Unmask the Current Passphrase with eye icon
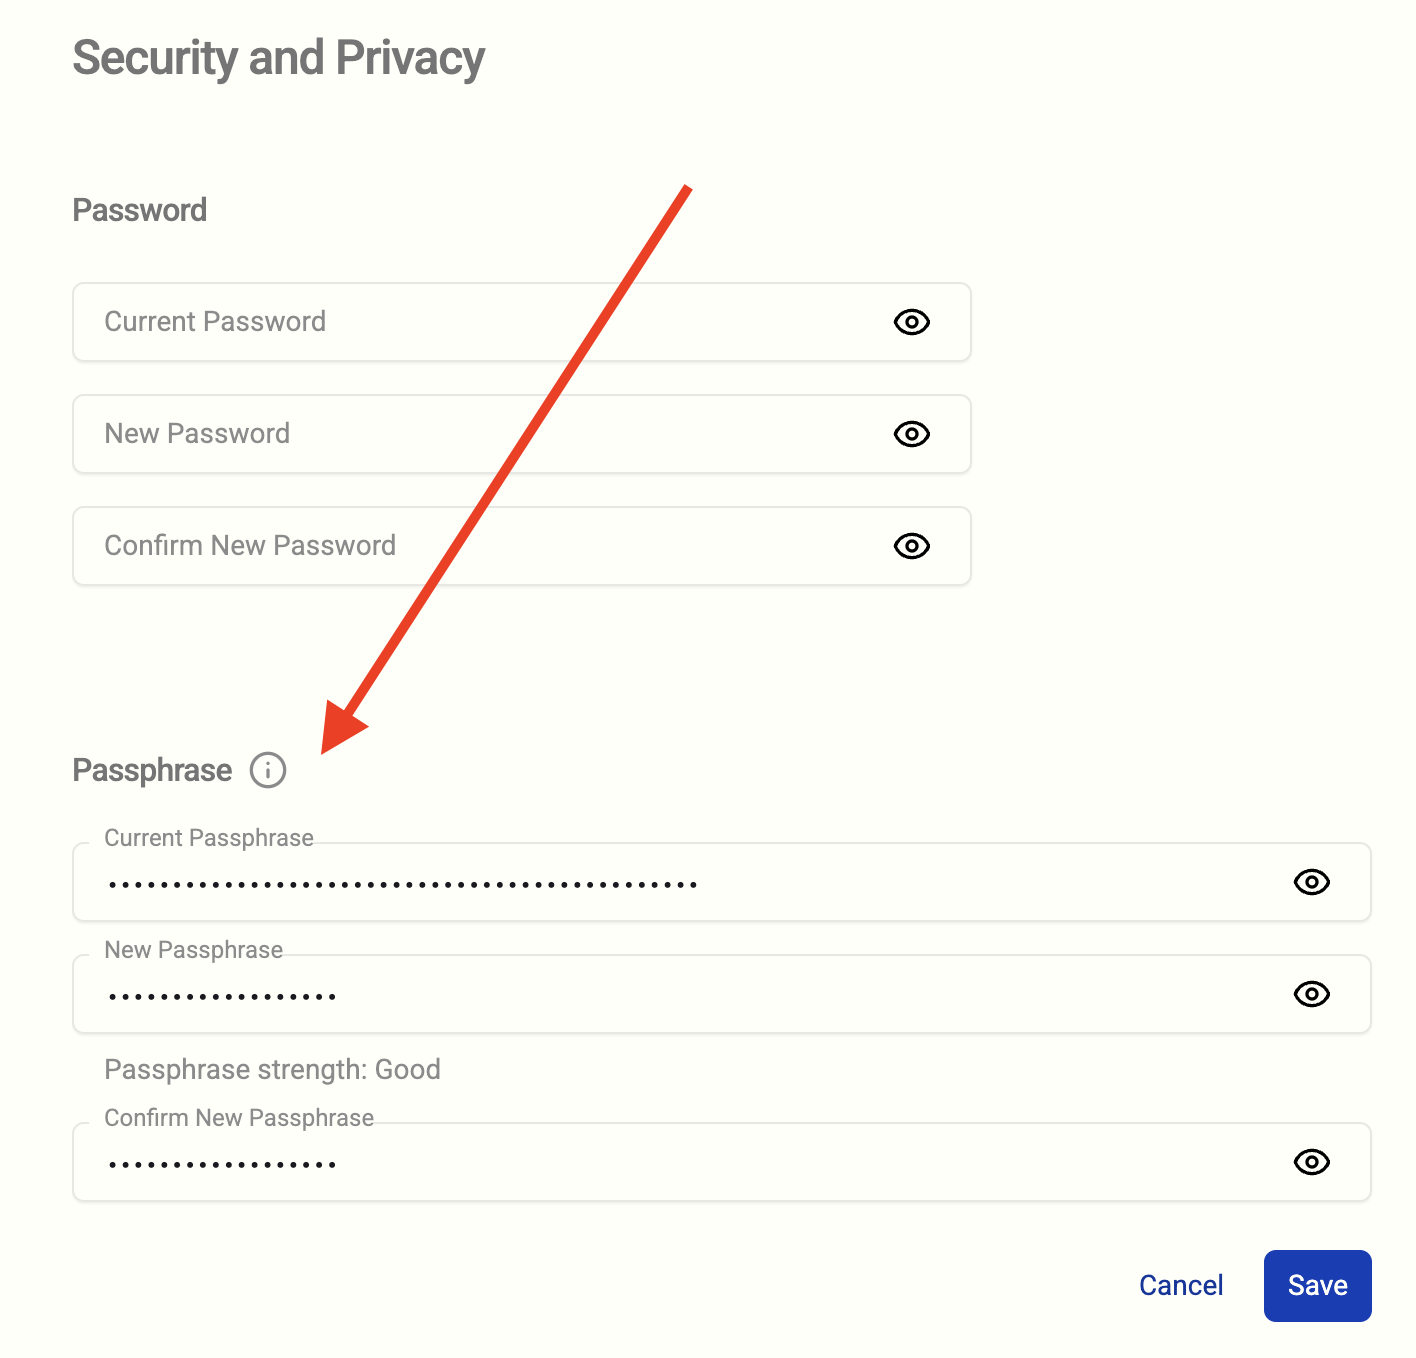1416x1358 pixels. 1311,882
